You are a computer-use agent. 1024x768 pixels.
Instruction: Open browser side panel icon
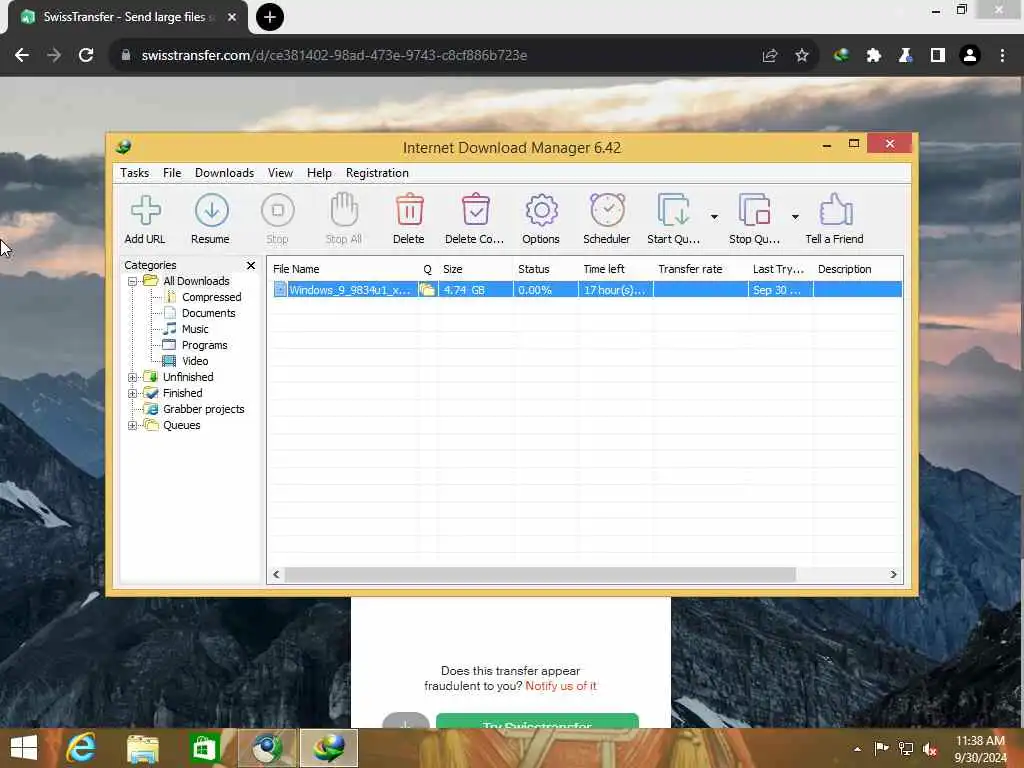click(938, 56)
